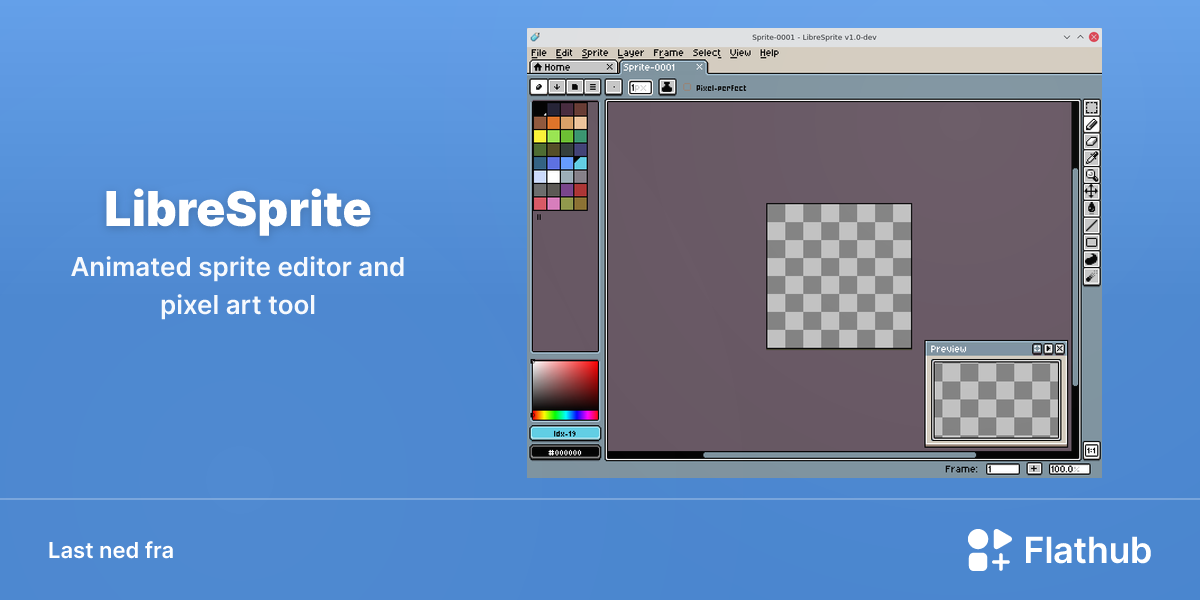Image resolution: width=1200 pixels, height=600 pixels.
Task: Click the 100.0 zoom percentage field
Action: pyautogui.click(x=1069, y=468)
